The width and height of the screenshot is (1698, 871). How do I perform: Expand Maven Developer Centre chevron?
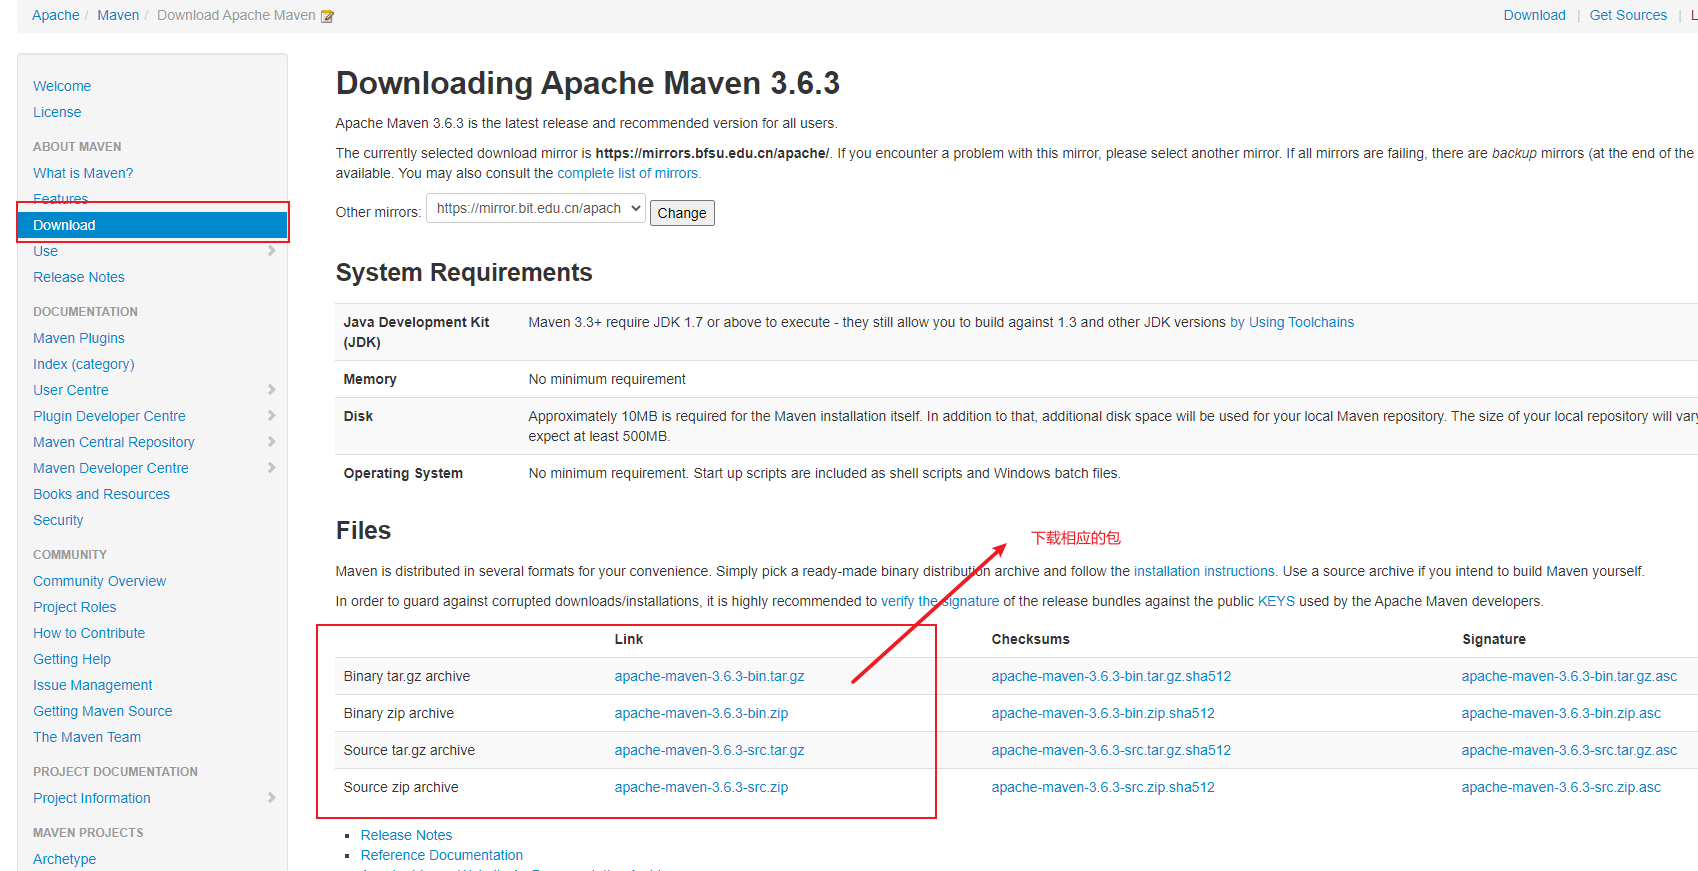272,468
